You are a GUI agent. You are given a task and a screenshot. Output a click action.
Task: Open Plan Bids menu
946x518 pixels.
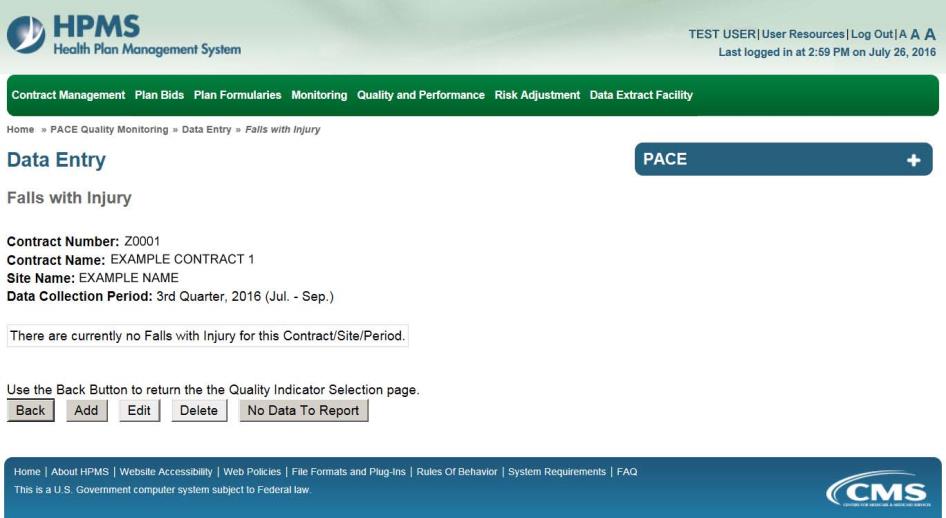(x=159, y=95)
